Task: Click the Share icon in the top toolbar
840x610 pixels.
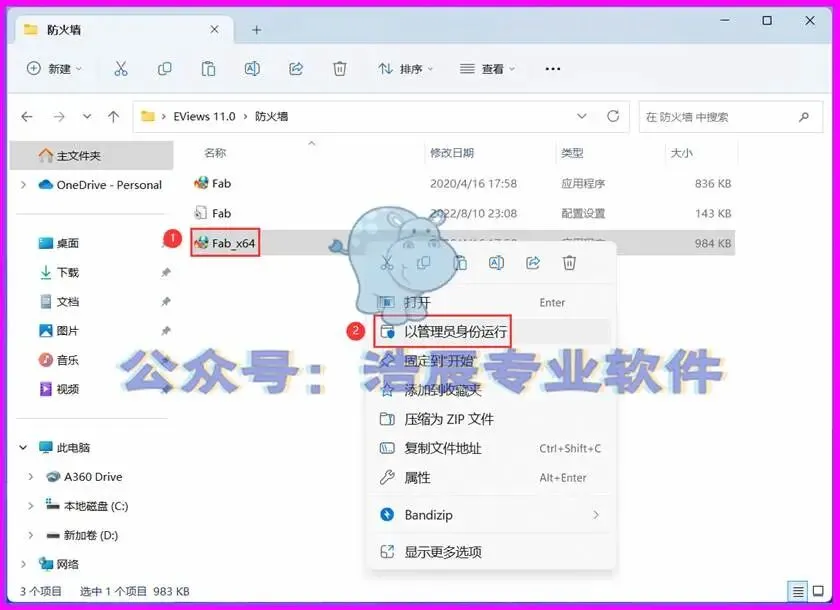Action: click(x=296, y=69)
